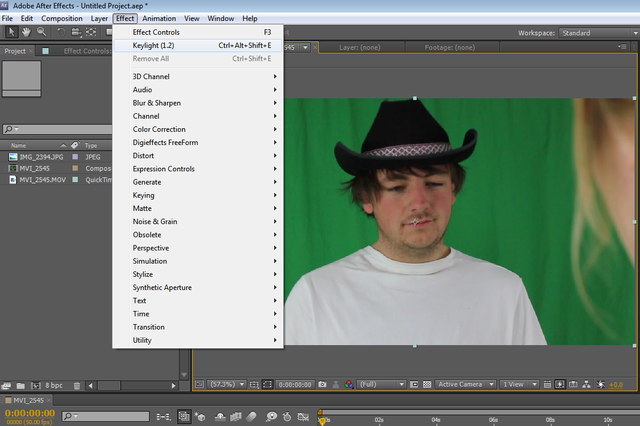The width and height of the screenshot is (640, 426).
Task: Select the MVI_2545 timeline tab
Action: point(28,400)
